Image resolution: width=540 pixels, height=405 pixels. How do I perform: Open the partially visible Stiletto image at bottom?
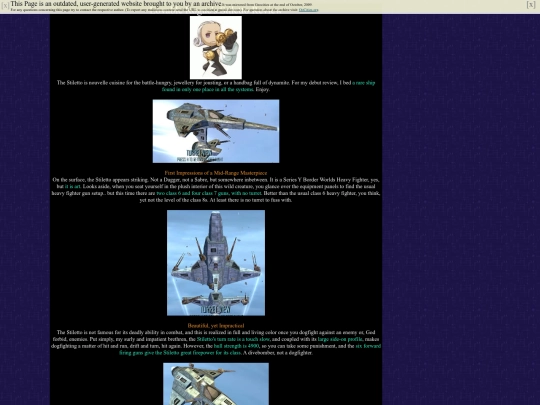pos(216,384)
